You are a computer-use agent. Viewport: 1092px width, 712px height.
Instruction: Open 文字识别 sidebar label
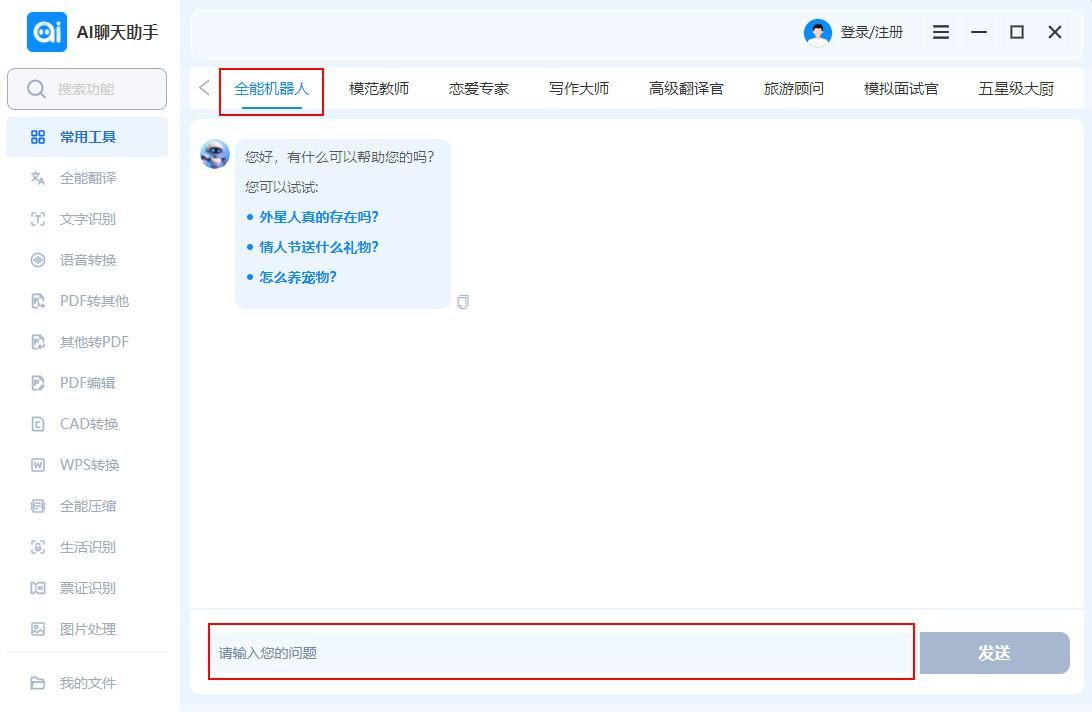88,219
